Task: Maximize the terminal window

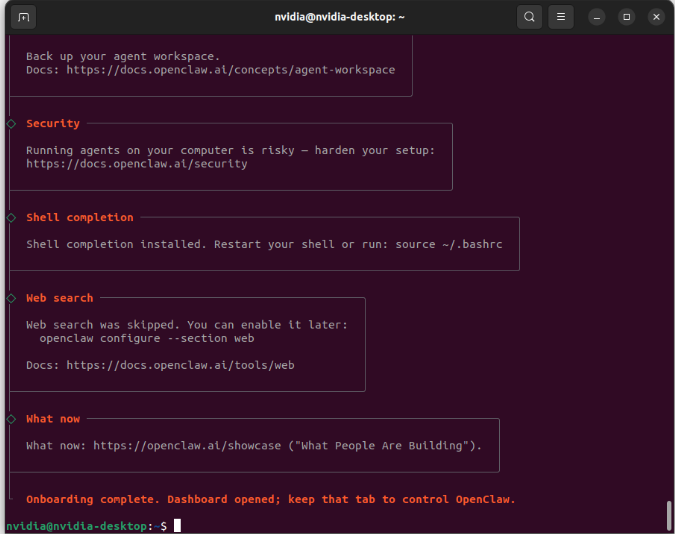Action: click(x=626, y=17)
